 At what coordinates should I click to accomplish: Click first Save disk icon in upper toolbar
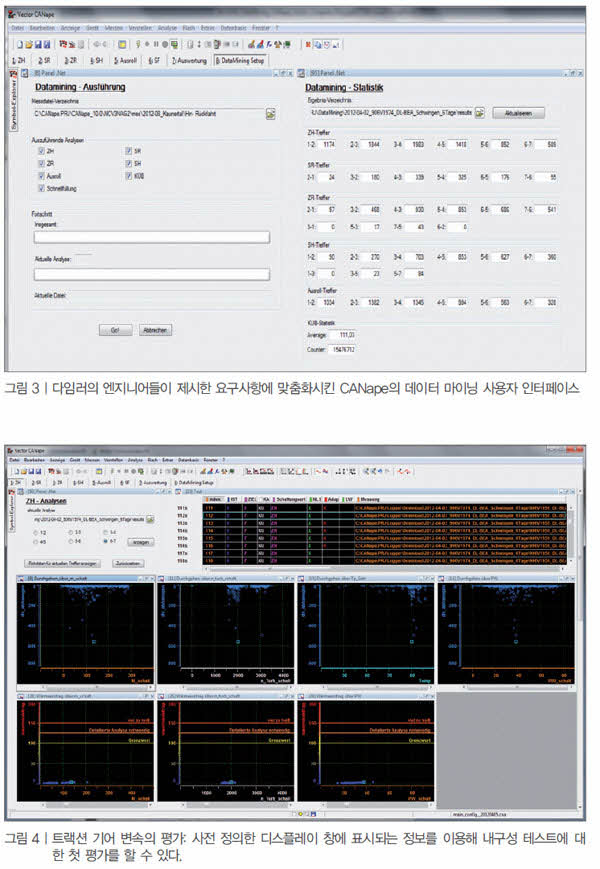tap(38, 44)
